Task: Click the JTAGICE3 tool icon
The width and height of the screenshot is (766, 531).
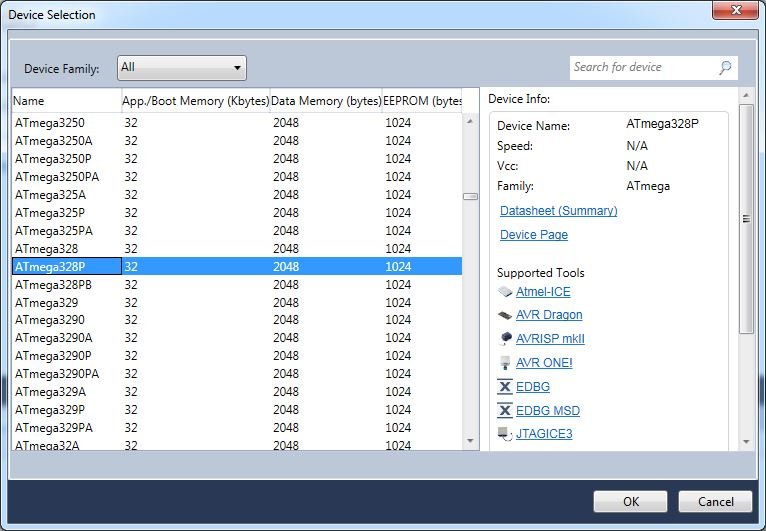Action: (x=505, y=434)
